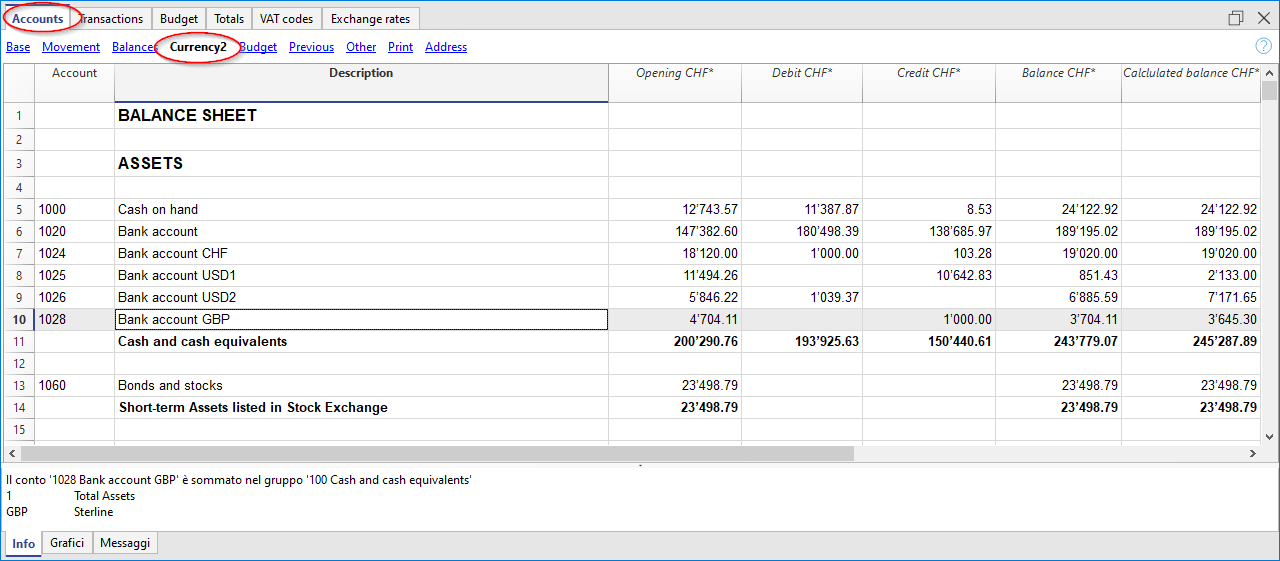The image size is (1280, 561).
Task: Open the Budget table tab
Action: point(179,19)
